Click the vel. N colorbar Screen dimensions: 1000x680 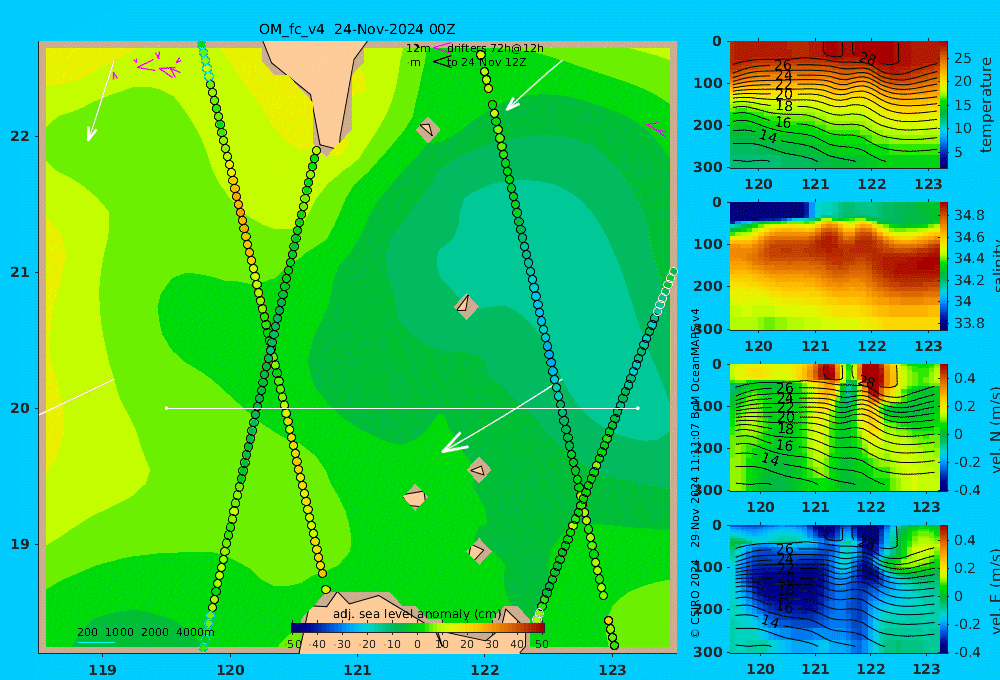(944, 427)
